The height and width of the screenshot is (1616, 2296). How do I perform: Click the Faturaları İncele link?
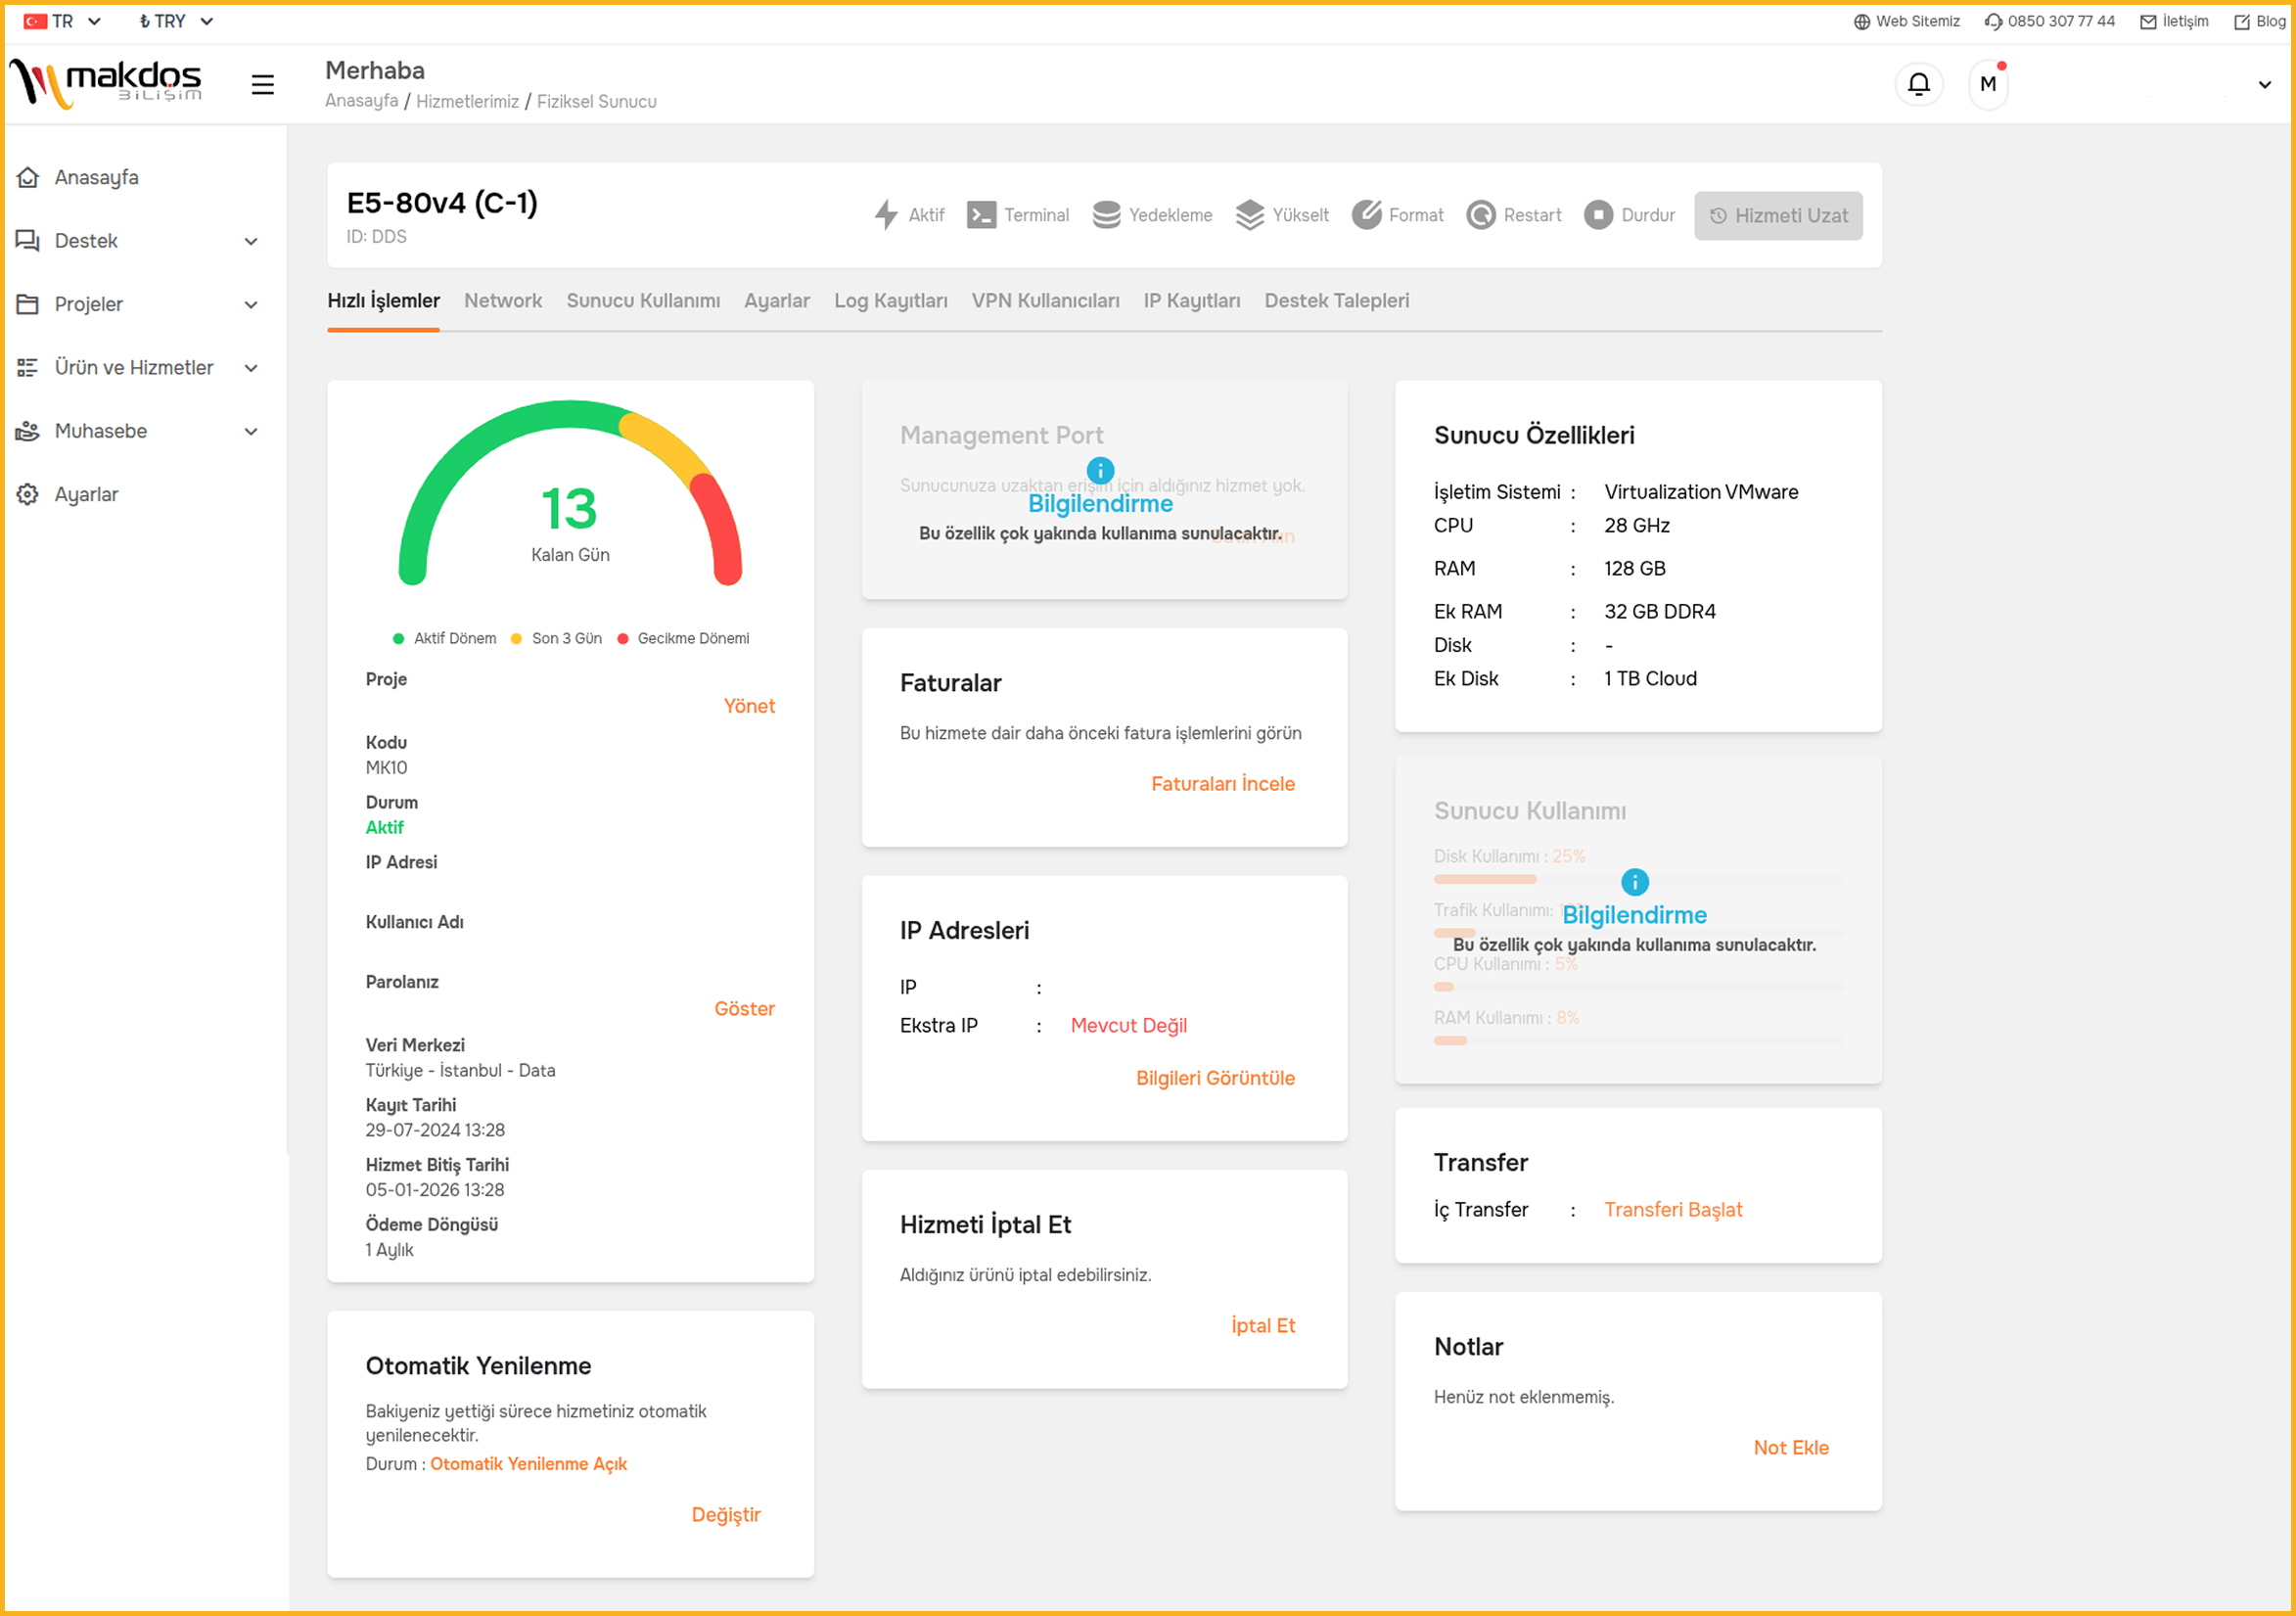[x=1222, y=784]
